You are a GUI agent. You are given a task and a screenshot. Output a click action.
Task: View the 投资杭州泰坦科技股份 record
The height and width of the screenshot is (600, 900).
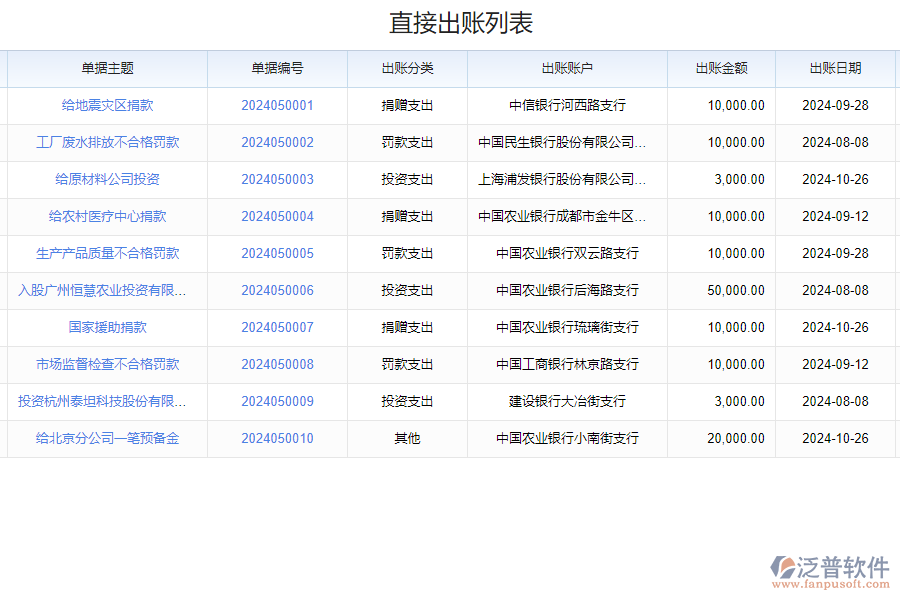(102, 401)
